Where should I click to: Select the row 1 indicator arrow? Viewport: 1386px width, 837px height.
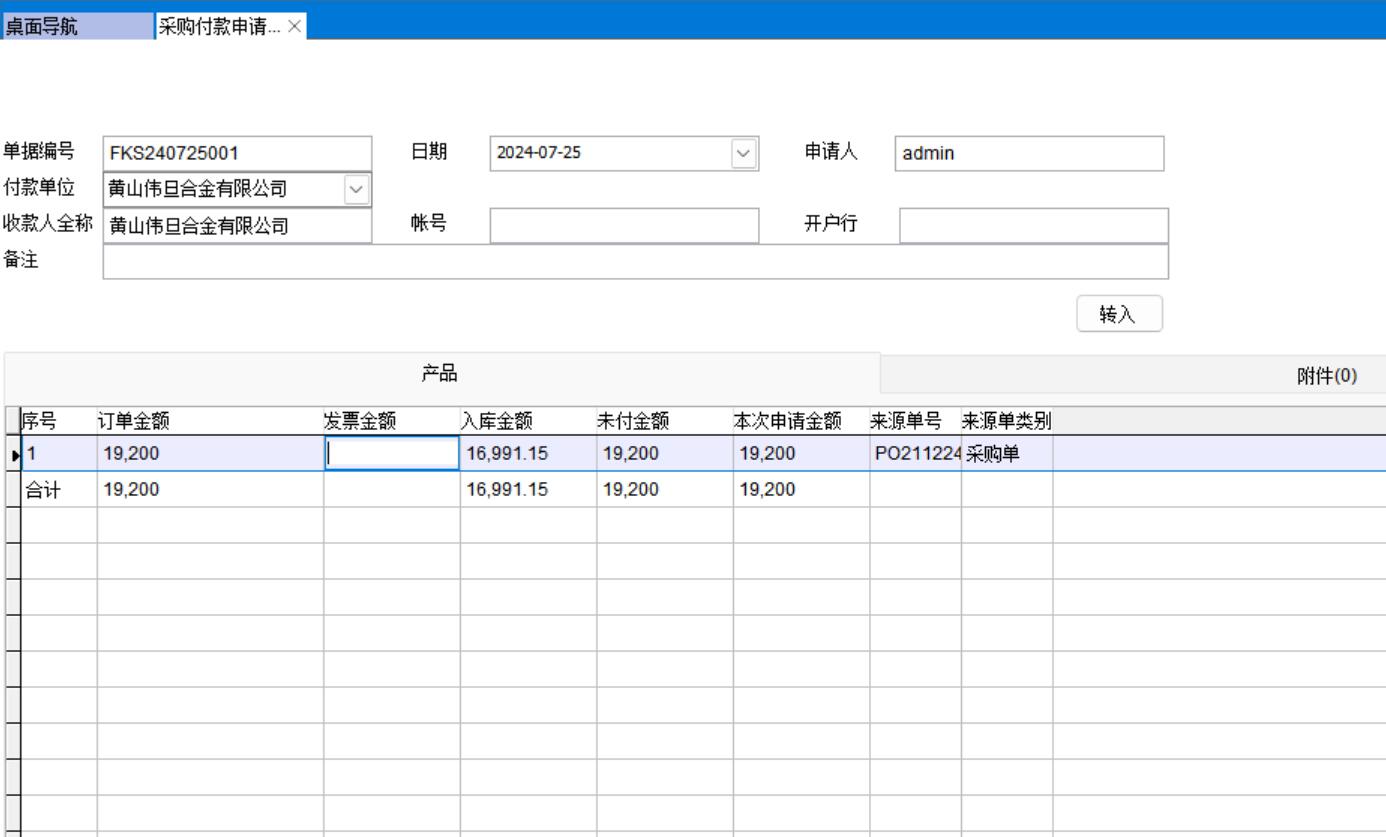tap(12, 454)
